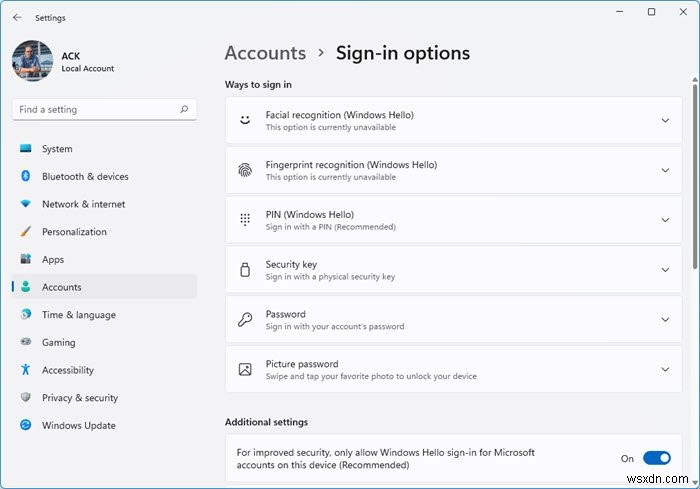The height and width of the screenshot is (489, 700).
Task: Expand the Security key chevron
Action: pos(665,270)
